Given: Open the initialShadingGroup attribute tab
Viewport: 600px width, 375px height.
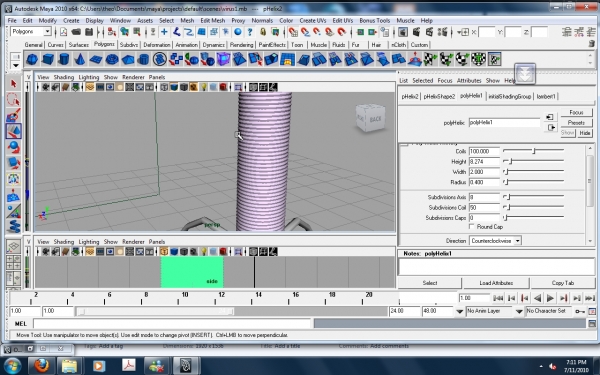Looking at the screenshot, I should 509,96.
